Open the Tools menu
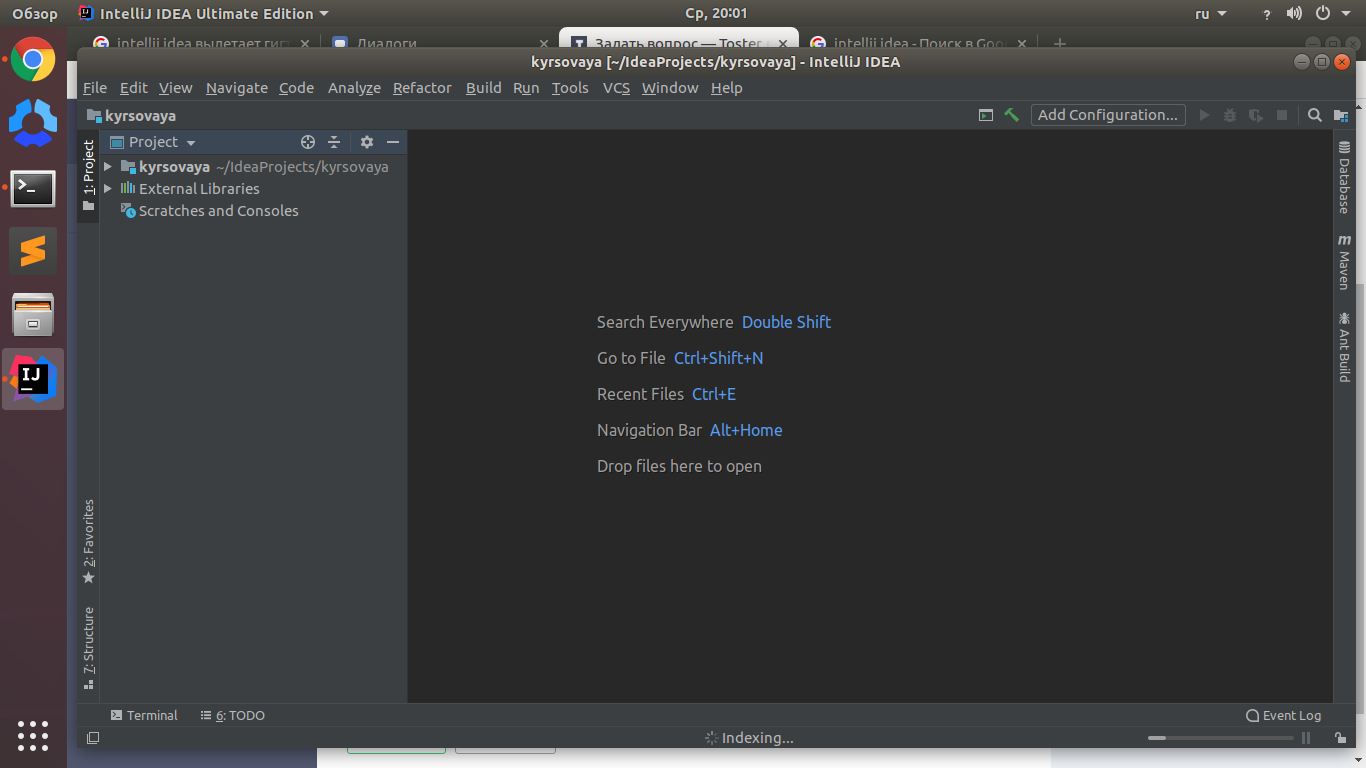Image resolution: width=1366 pixels, height=768 pixels. (570, 88)
